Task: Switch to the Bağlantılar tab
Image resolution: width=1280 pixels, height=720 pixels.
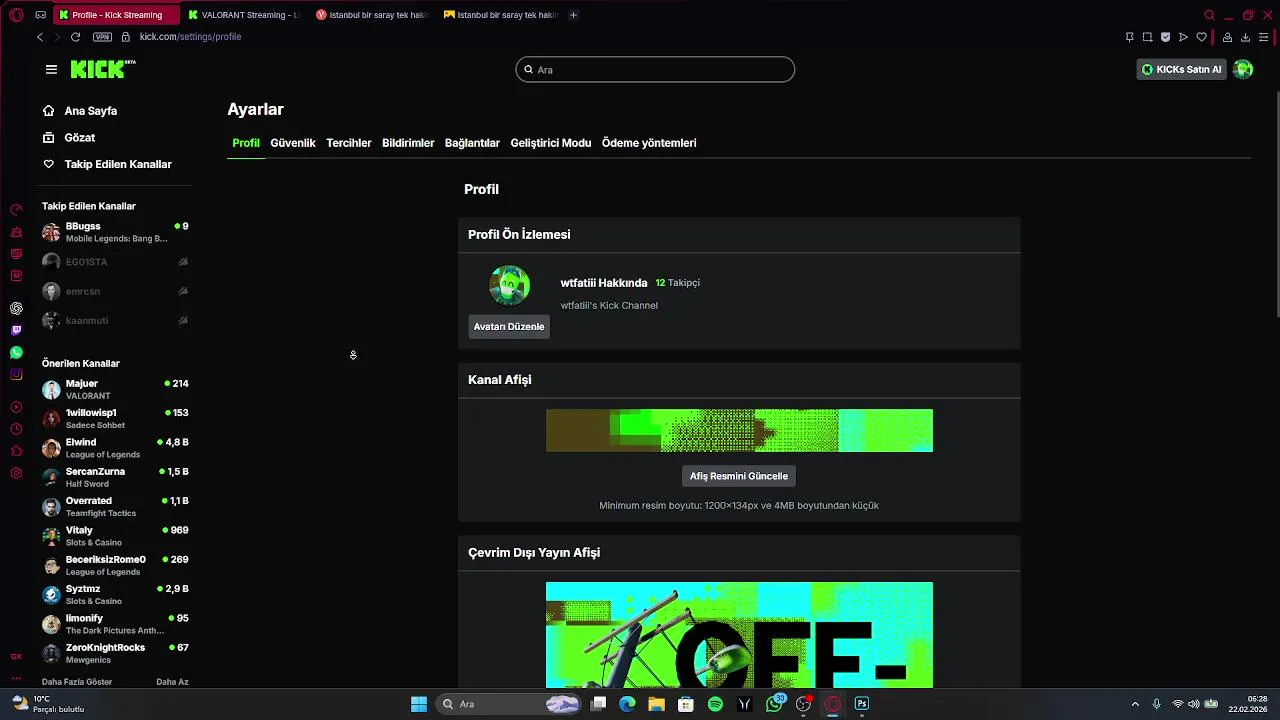Action: [472, 143]
